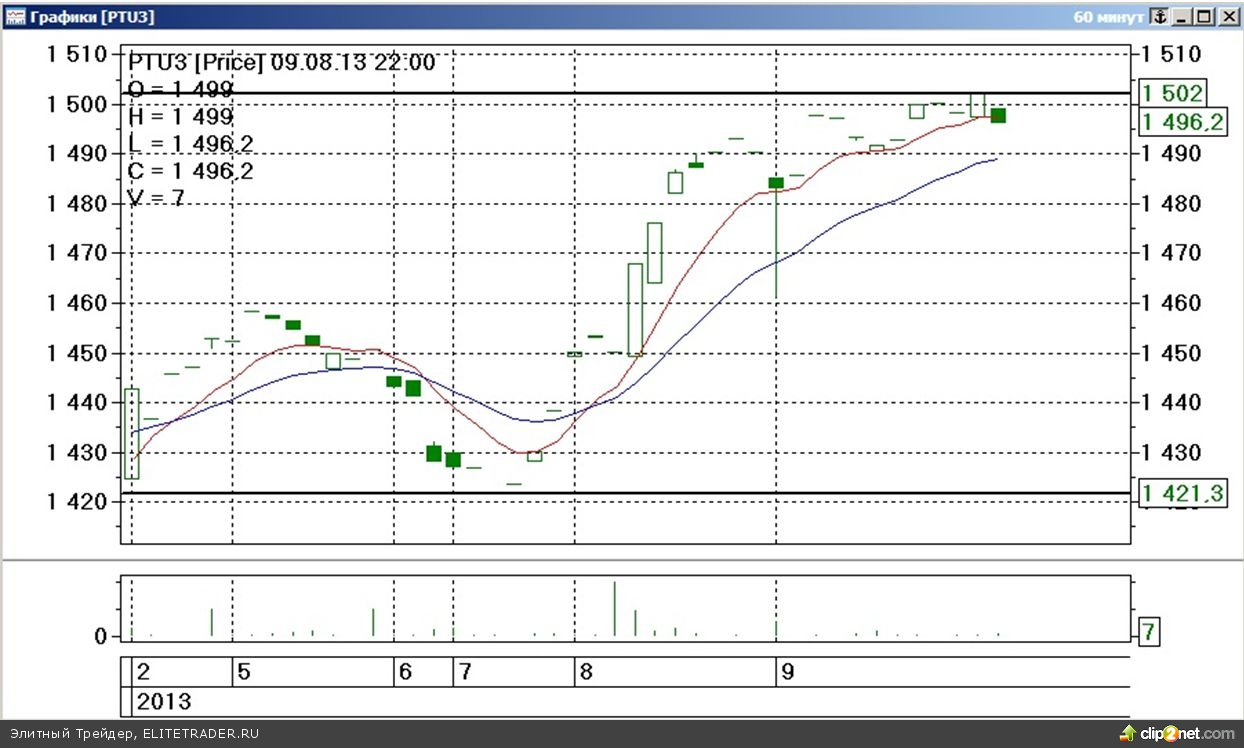Select the 1 496,2 current price label
This screenshot has width=1244, height=748.
pos(1183,122)
